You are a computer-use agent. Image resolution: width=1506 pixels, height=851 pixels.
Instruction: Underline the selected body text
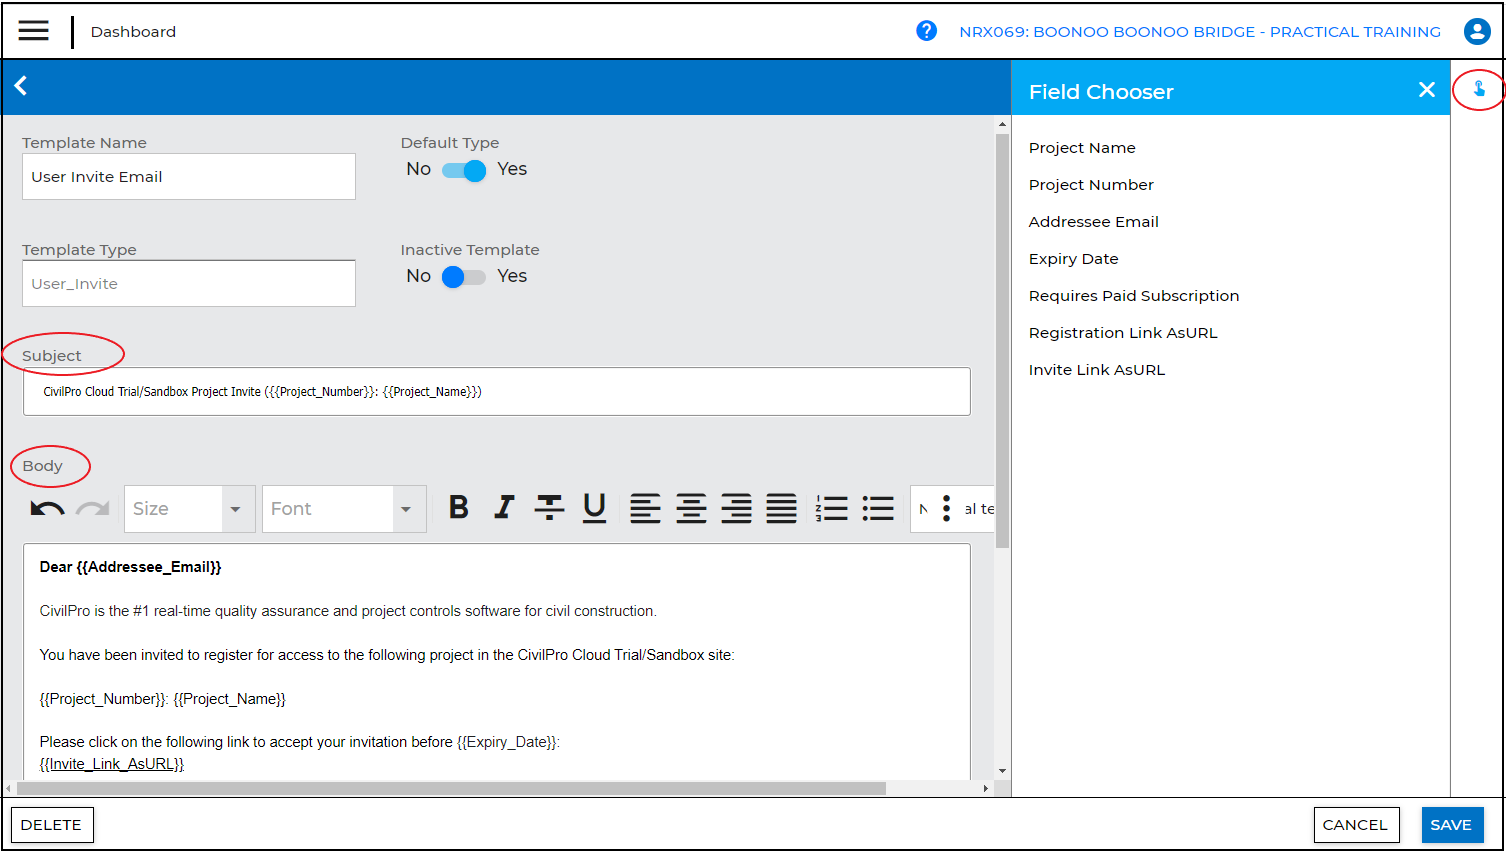coord(594,508)
